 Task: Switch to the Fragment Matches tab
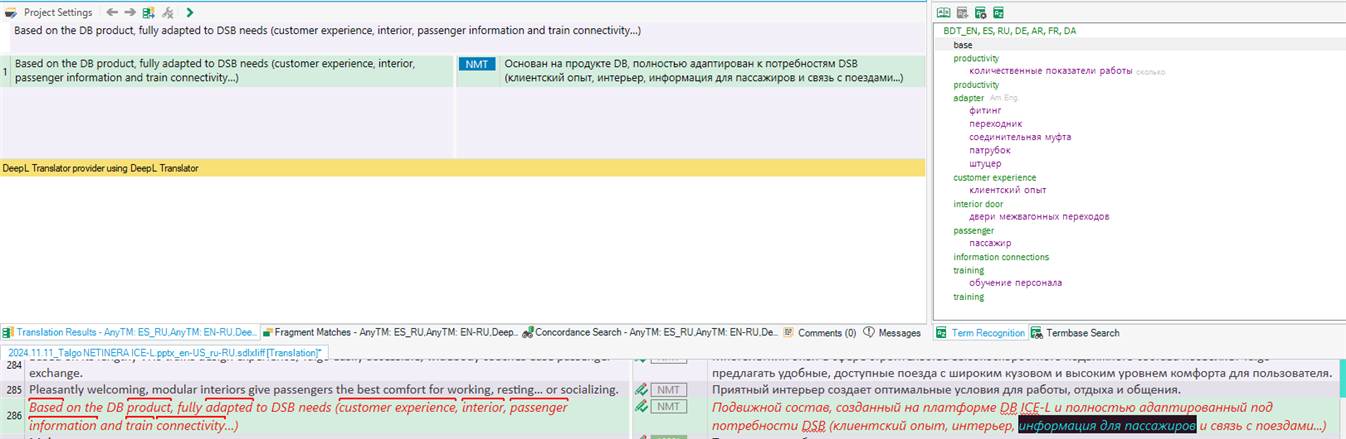click(x=339, y=332)
